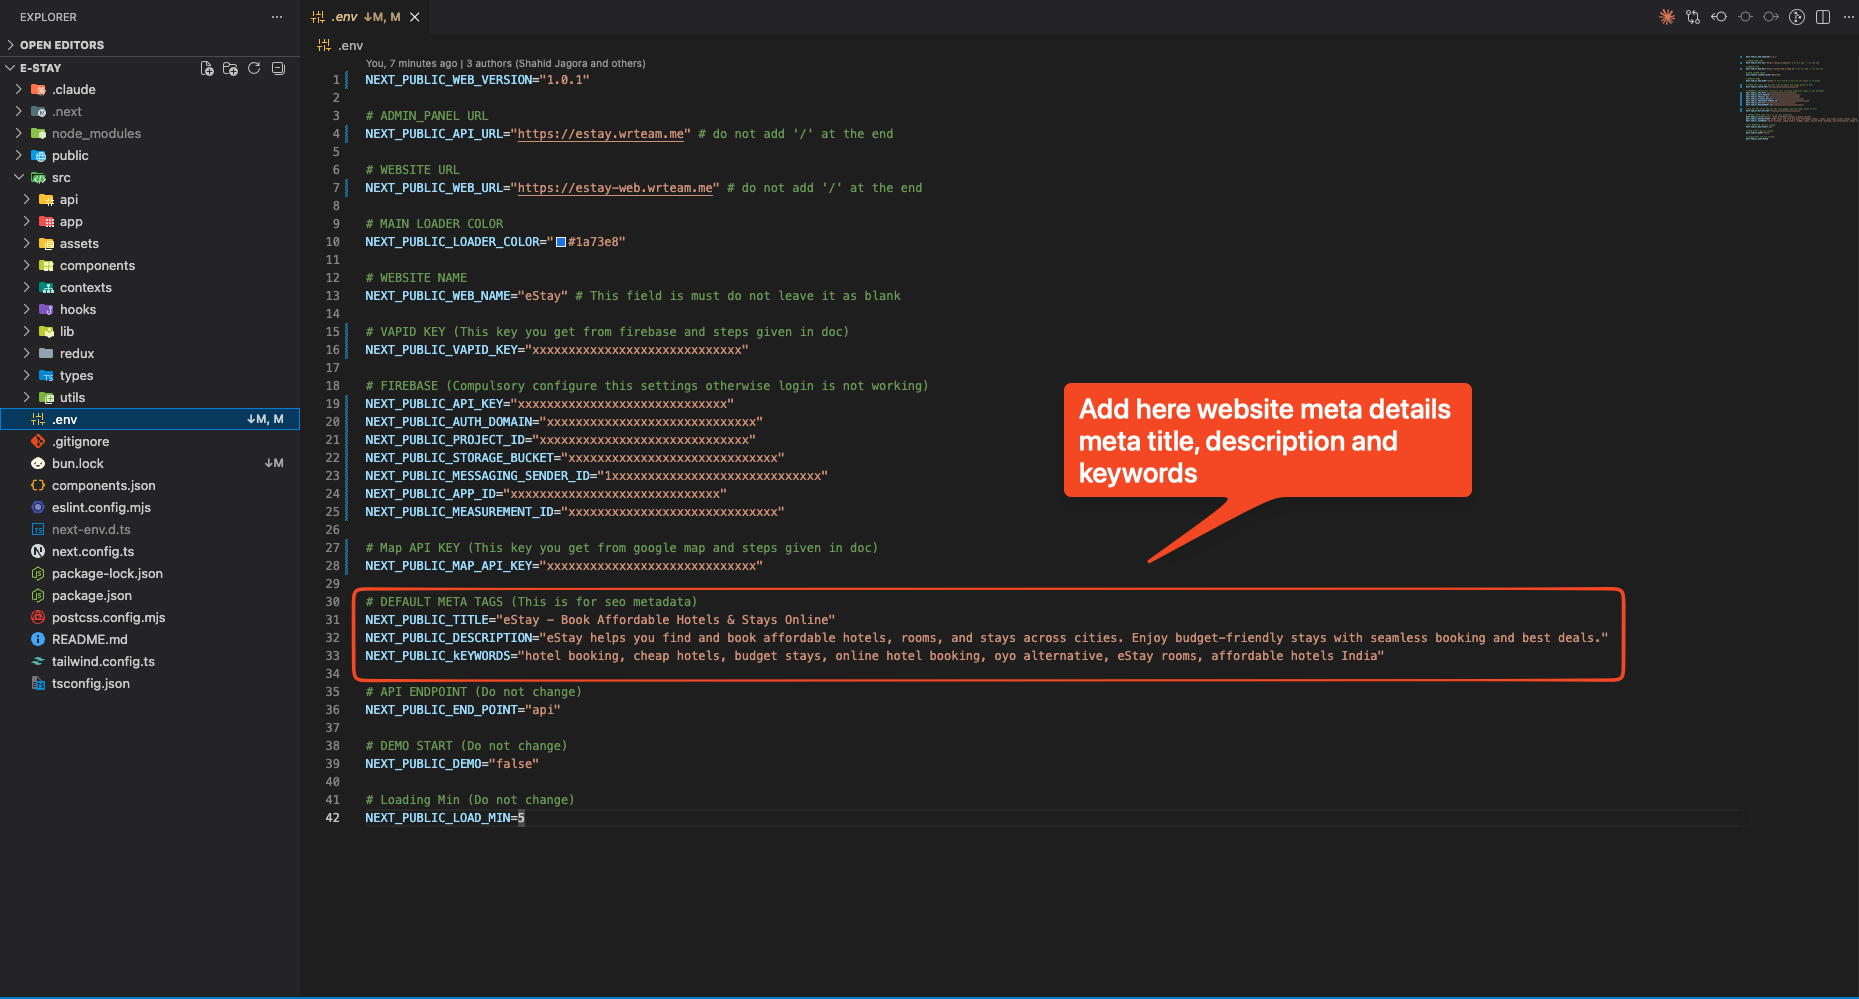Click the .env breadcrumb item
This screenshot has height=999, width=1859.
[341, 45]
